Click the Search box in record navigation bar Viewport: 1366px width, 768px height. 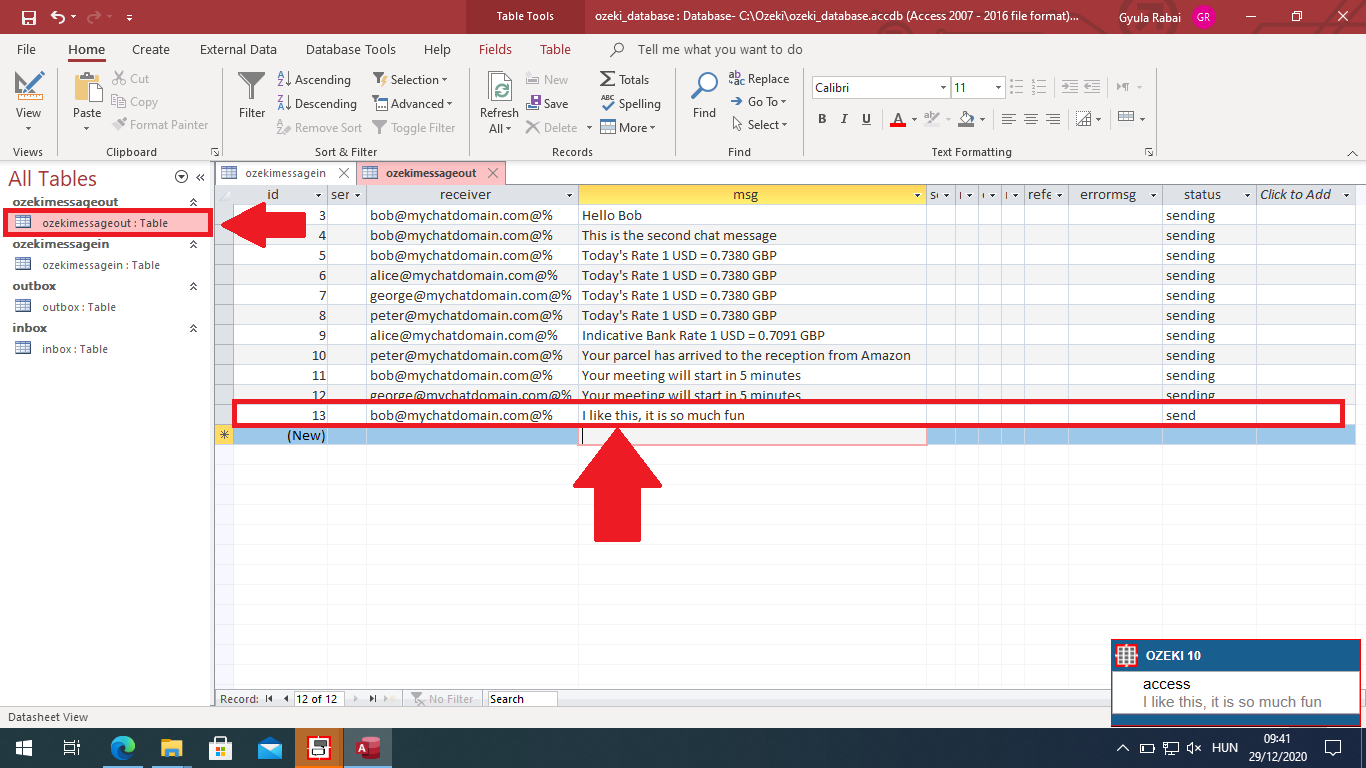[520, 699]
